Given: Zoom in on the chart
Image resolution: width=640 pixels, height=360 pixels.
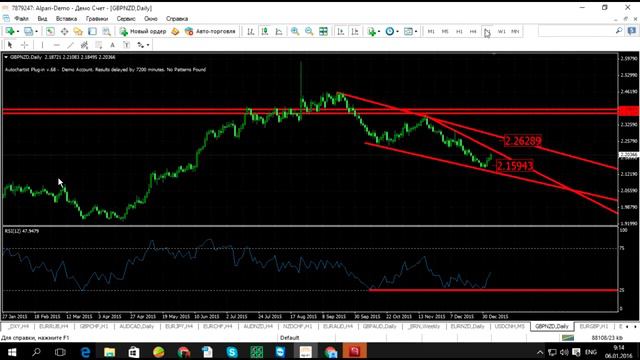Looking at the screenshot, I should [x=295, y=31].
